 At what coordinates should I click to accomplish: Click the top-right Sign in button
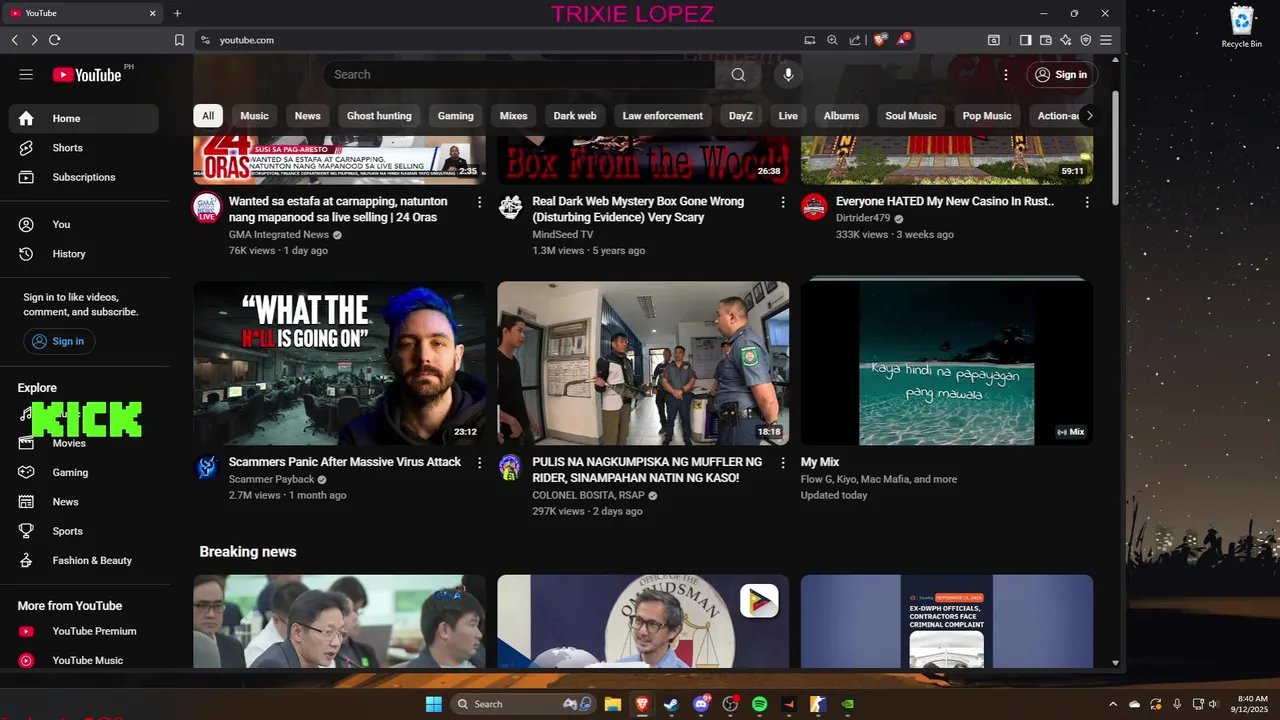[1062, 75]
